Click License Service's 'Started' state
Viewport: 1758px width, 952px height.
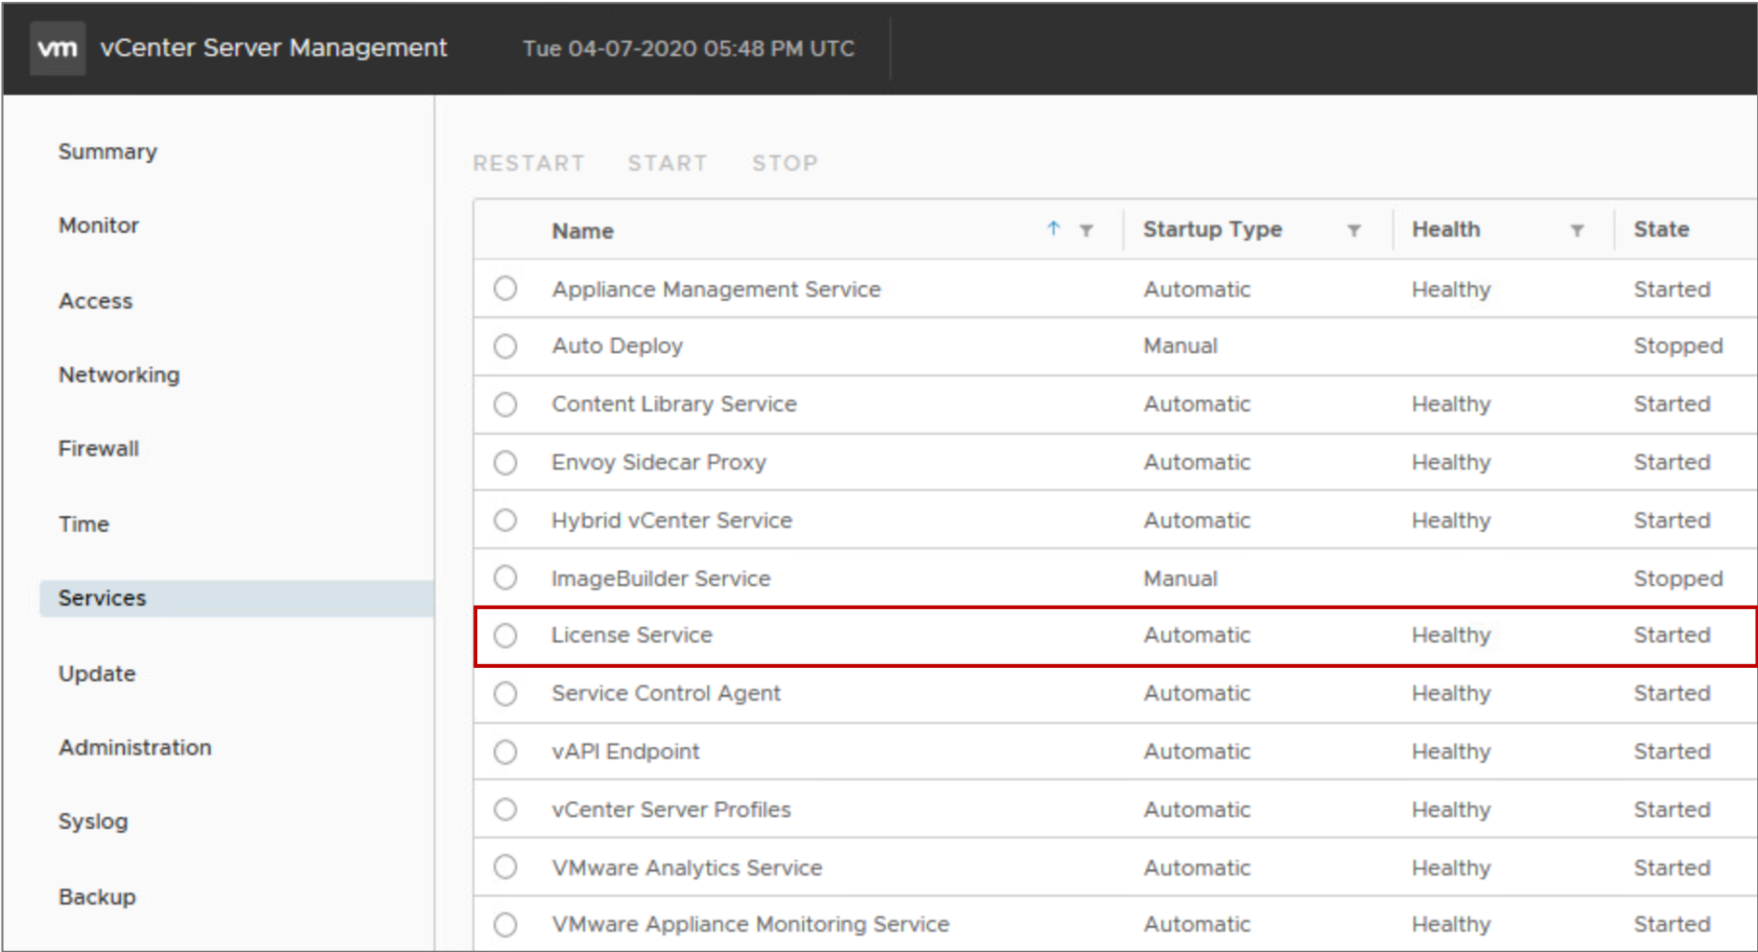1672,635
